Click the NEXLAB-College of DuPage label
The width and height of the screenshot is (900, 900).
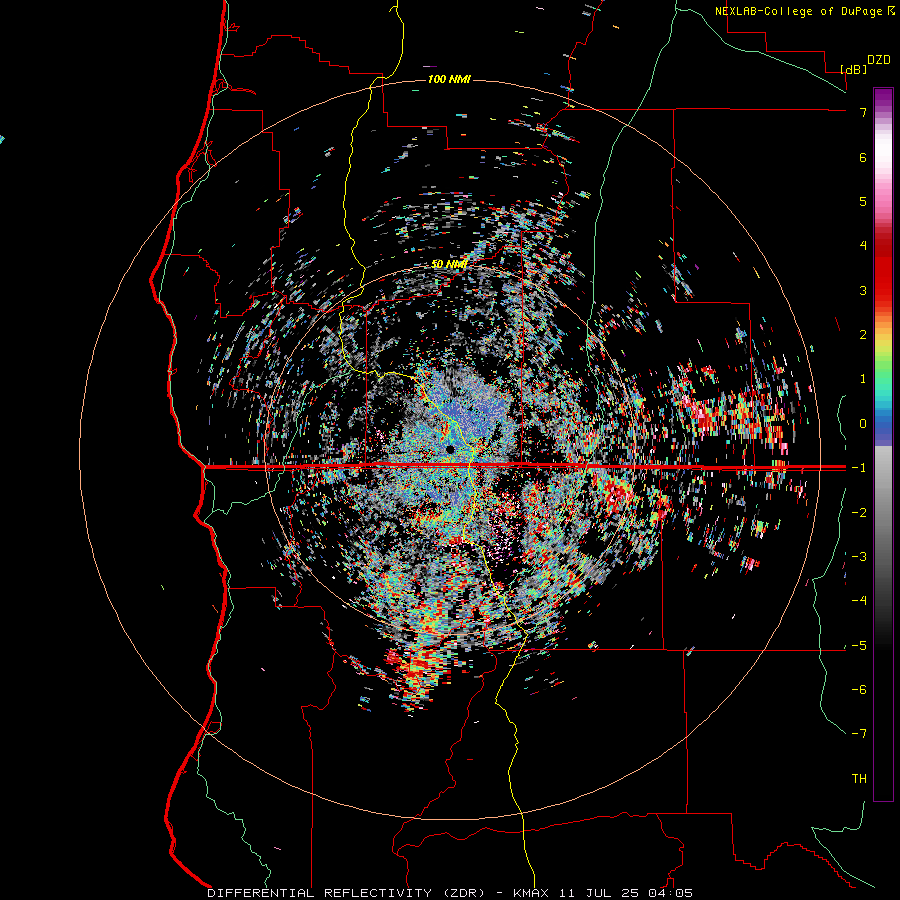pyautogui.click(x=798, y=11)
